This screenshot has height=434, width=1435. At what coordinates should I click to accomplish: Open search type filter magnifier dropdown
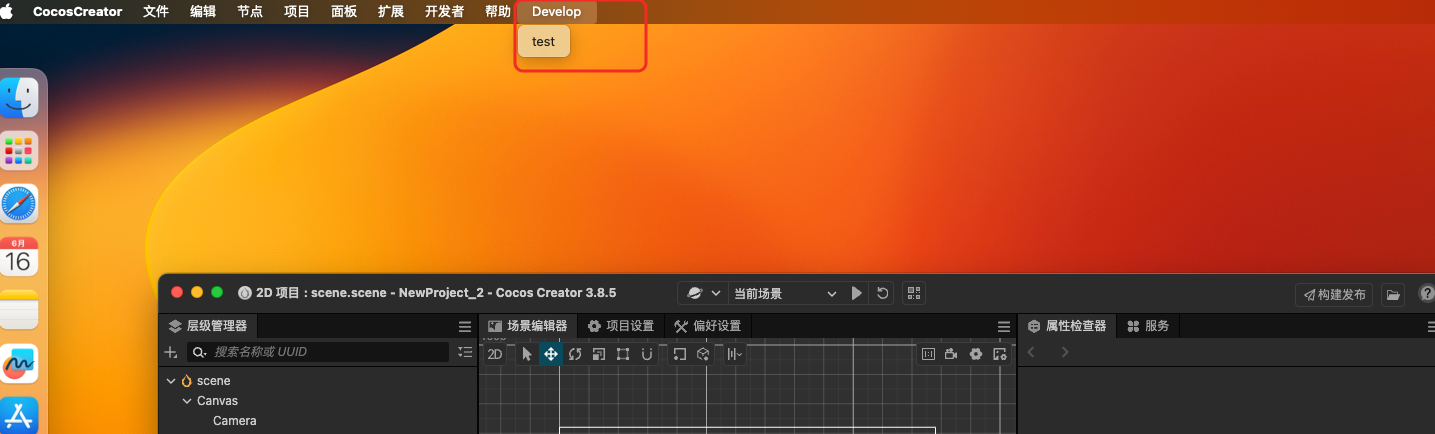[x=199, y=352]
